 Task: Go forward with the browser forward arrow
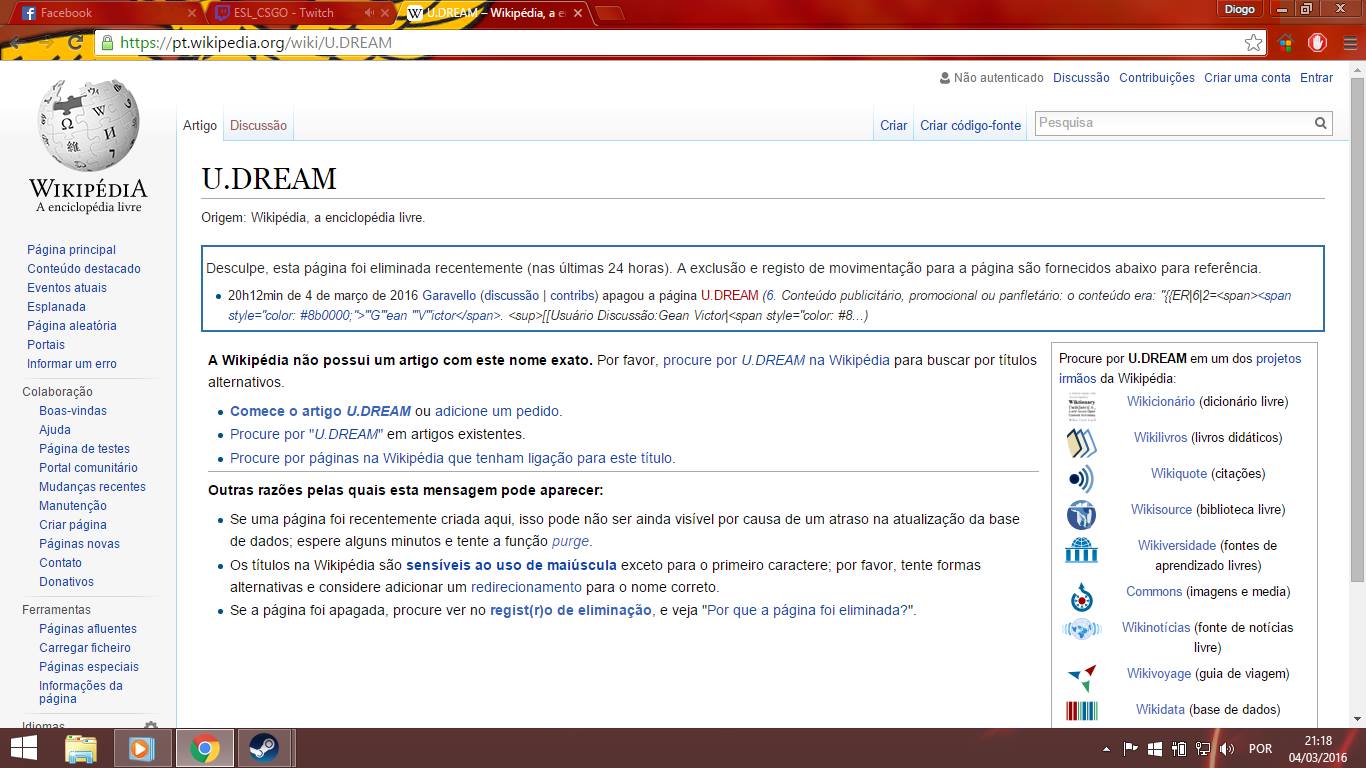[45, 43]
